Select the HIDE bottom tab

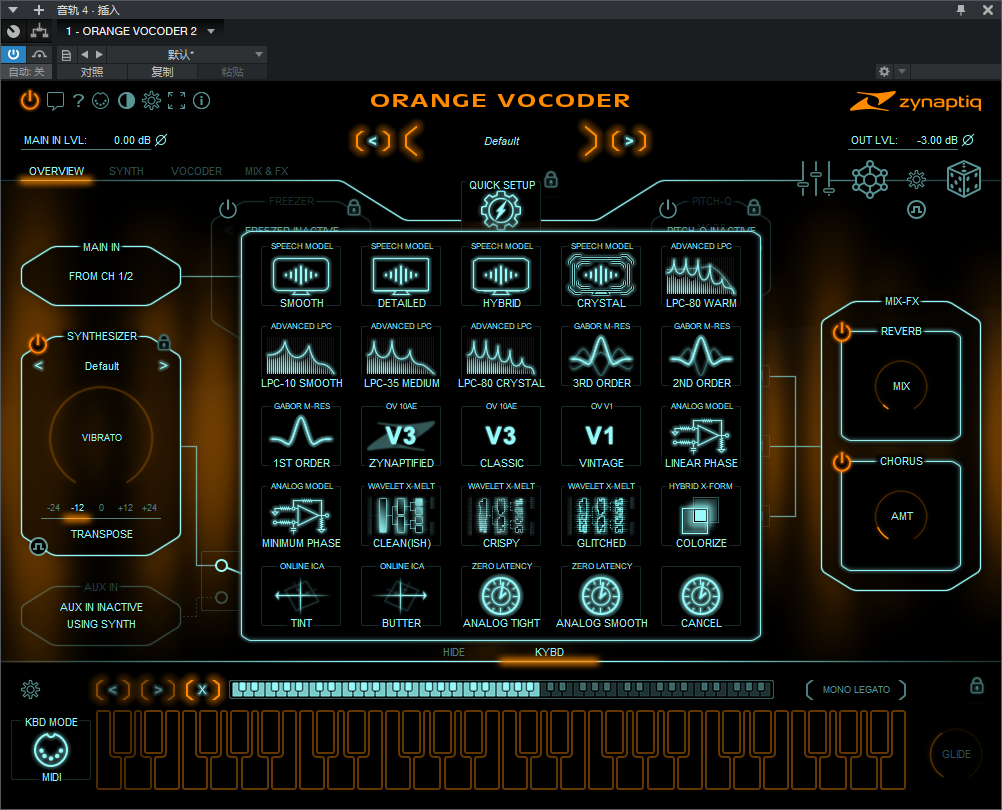(454, 652)
